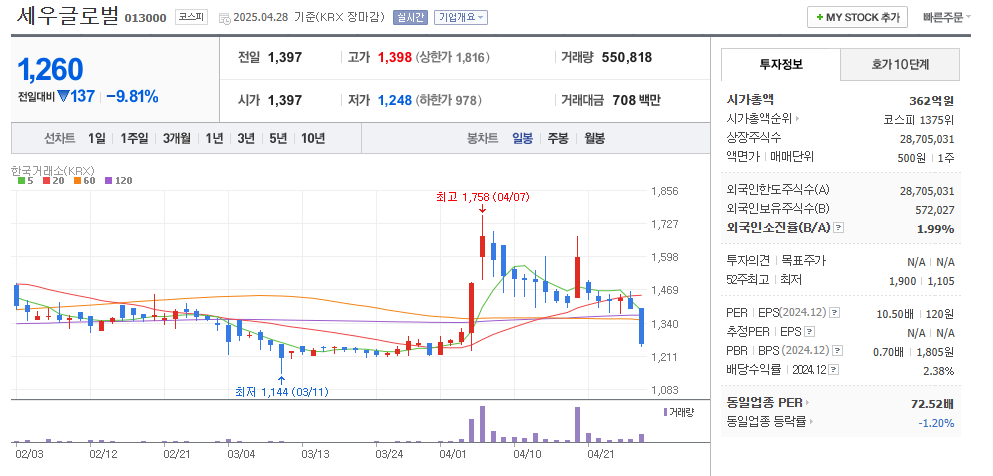This screenshot has height=476, width=993.
Task: Select the 3년 line chart period
Action: pos(246,138)
